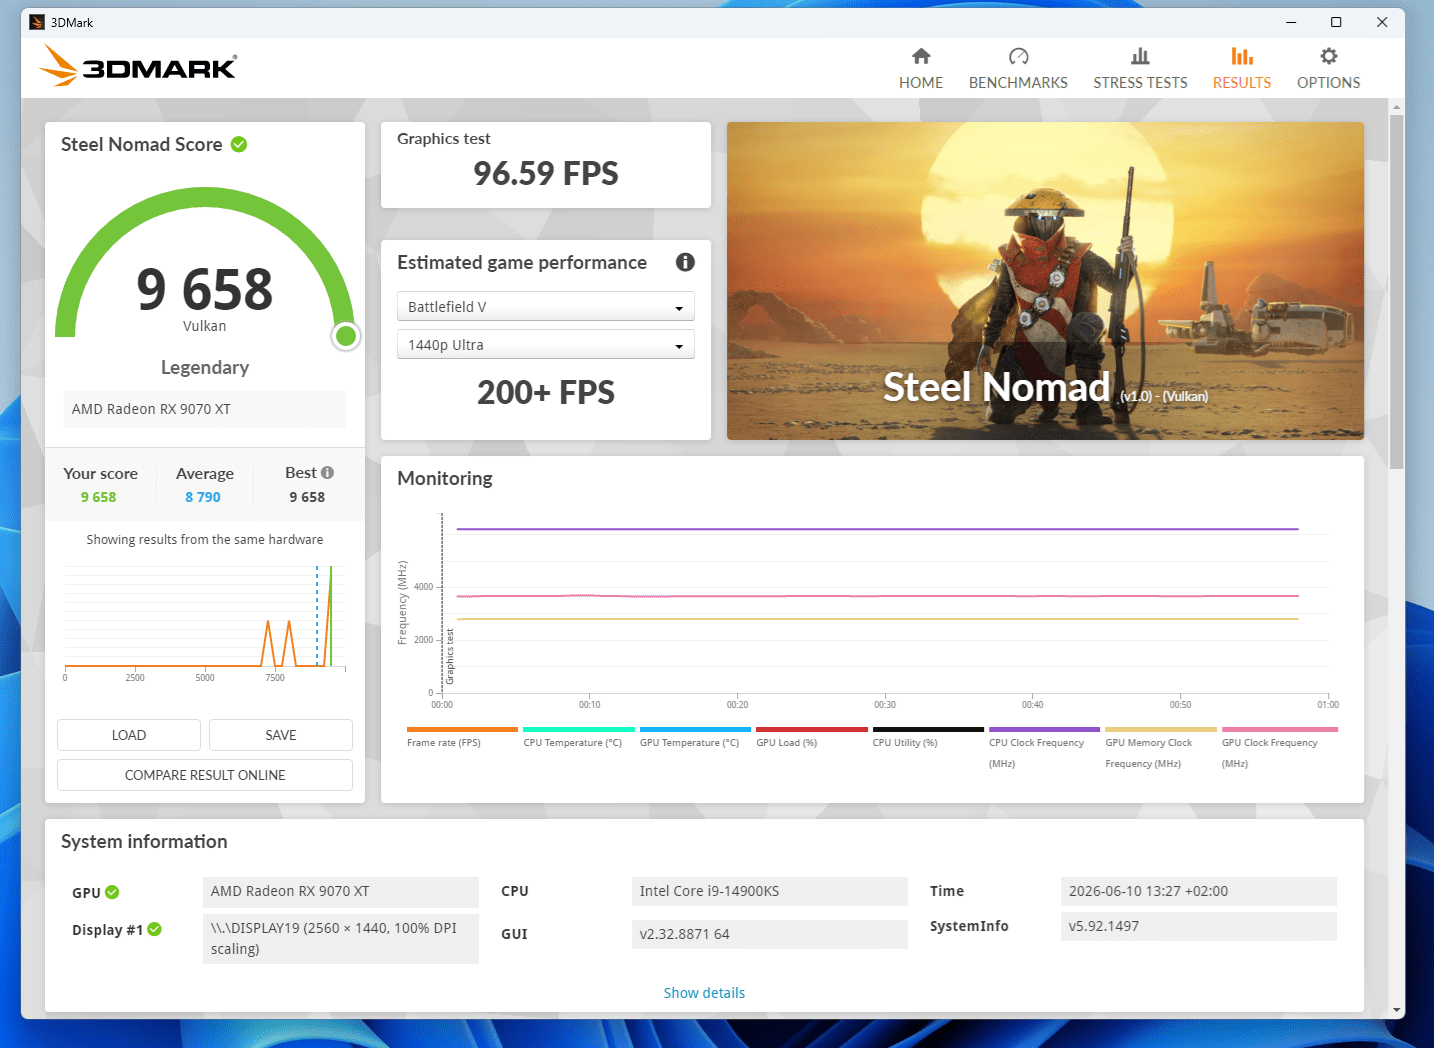The width and height of the screenshot is (1434, 1048).
Task: Click the vertical scrollbar thumb
Action: [1396, 292]
